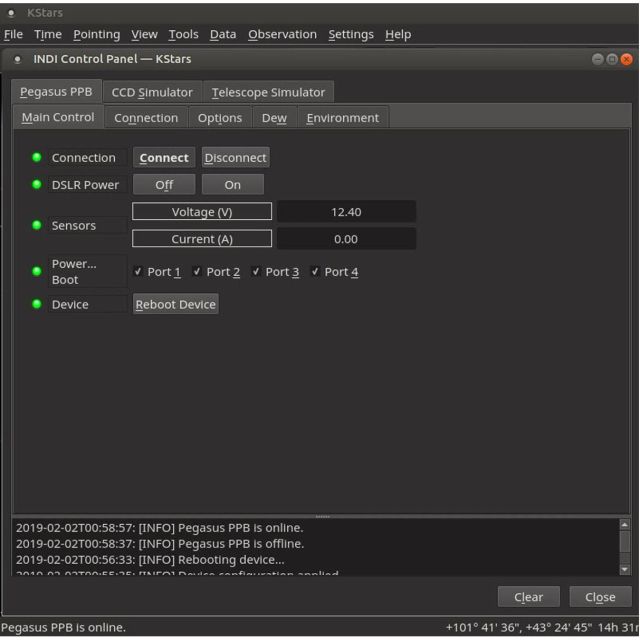Click the log scrollbar down arrow

click(x=624, y=569)
